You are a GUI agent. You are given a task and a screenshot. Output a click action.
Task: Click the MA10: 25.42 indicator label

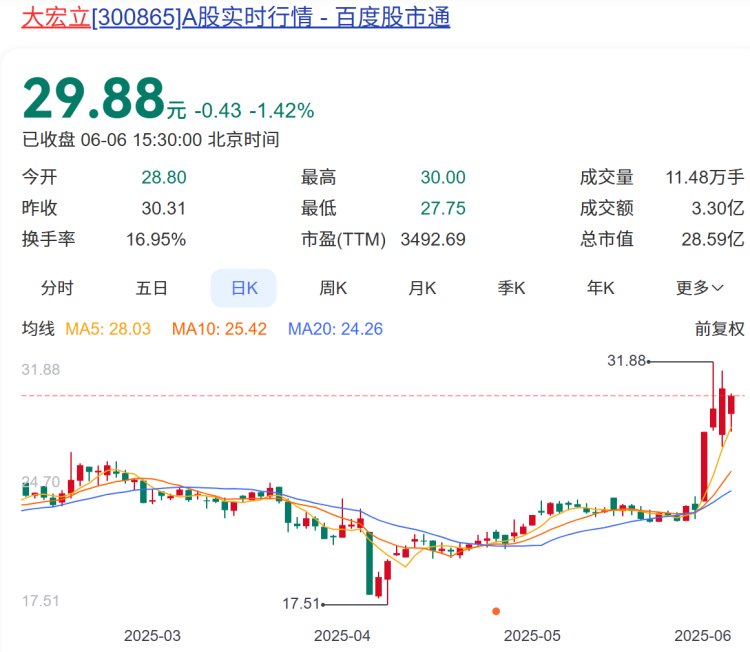[219, 329]
